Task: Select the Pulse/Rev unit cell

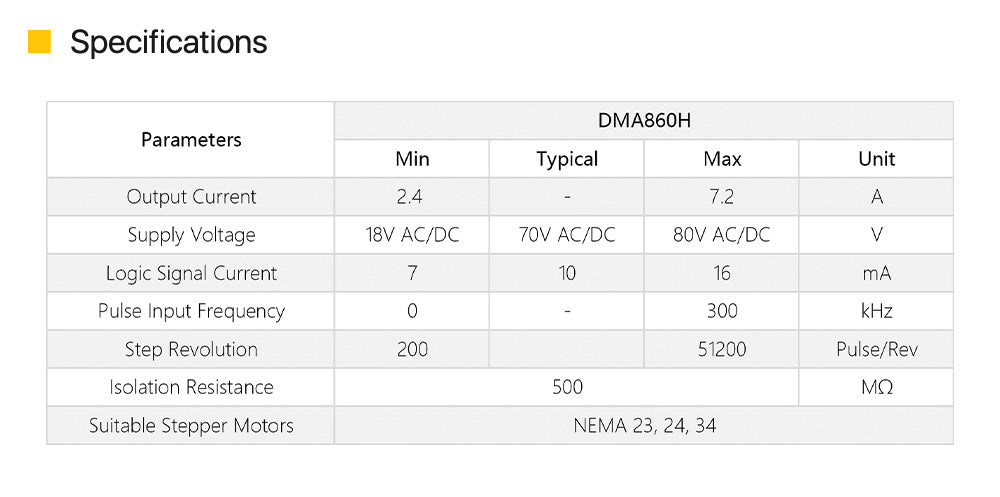Action: (x=876, y=349)
